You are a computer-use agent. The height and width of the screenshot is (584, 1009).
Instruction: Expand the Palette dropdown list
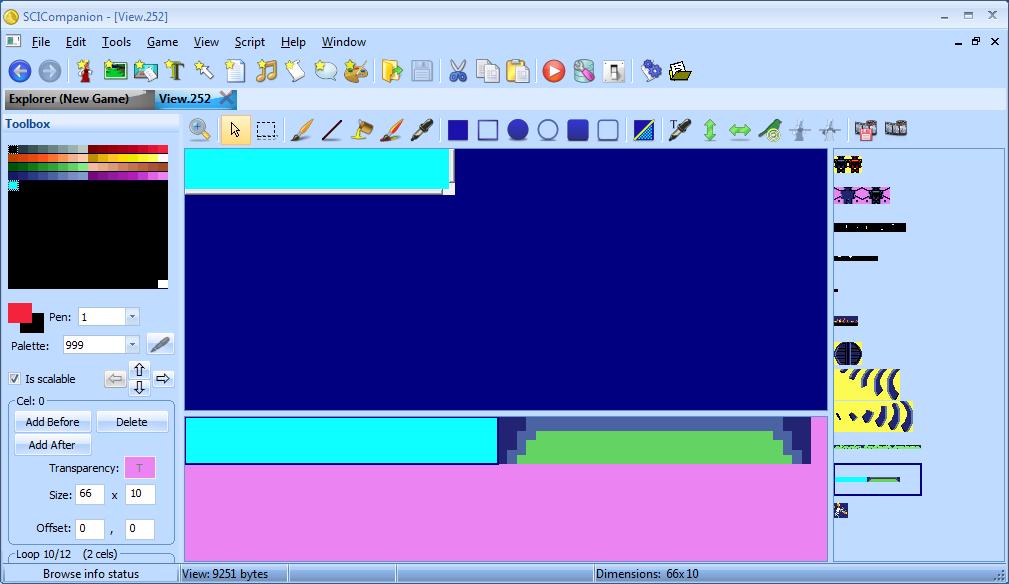tap(132, 345)
